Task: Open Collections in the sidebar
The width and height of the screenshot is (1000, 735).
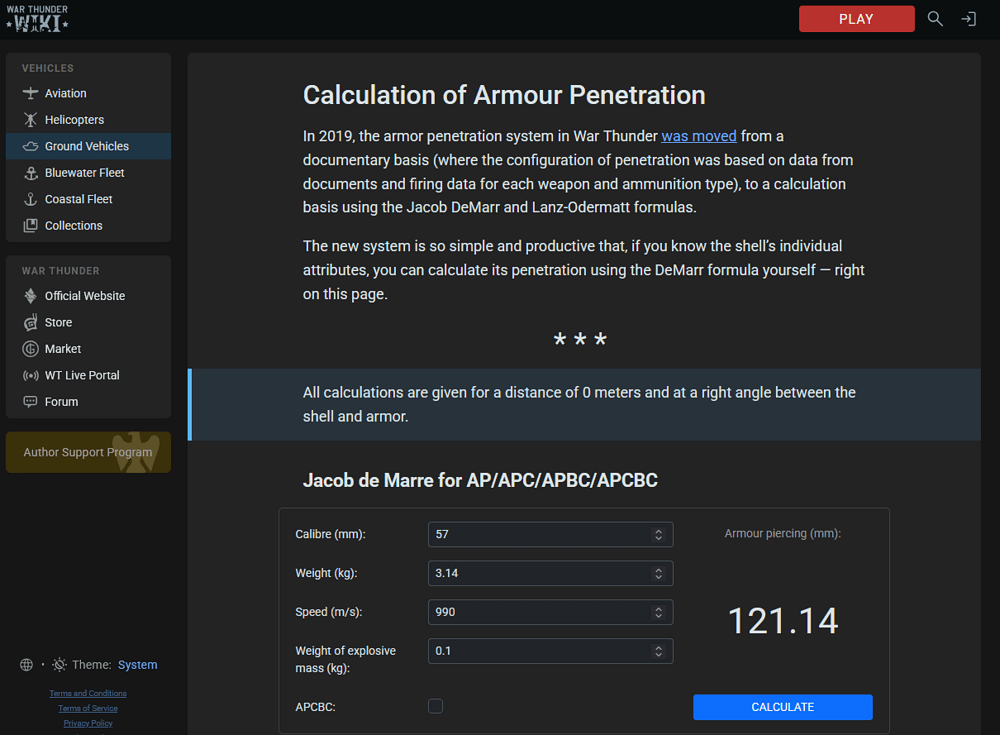Action: tap(73, 226)
